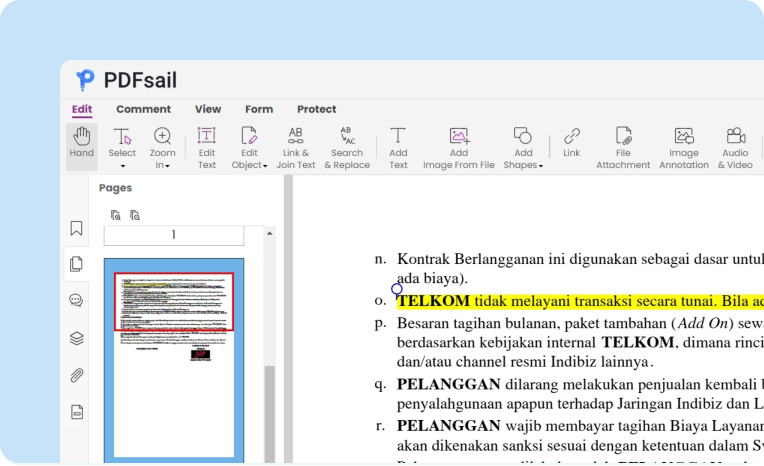Choose the Edit Text tool
This screenshot has width=764, height=466.
(x=207, y=148)
